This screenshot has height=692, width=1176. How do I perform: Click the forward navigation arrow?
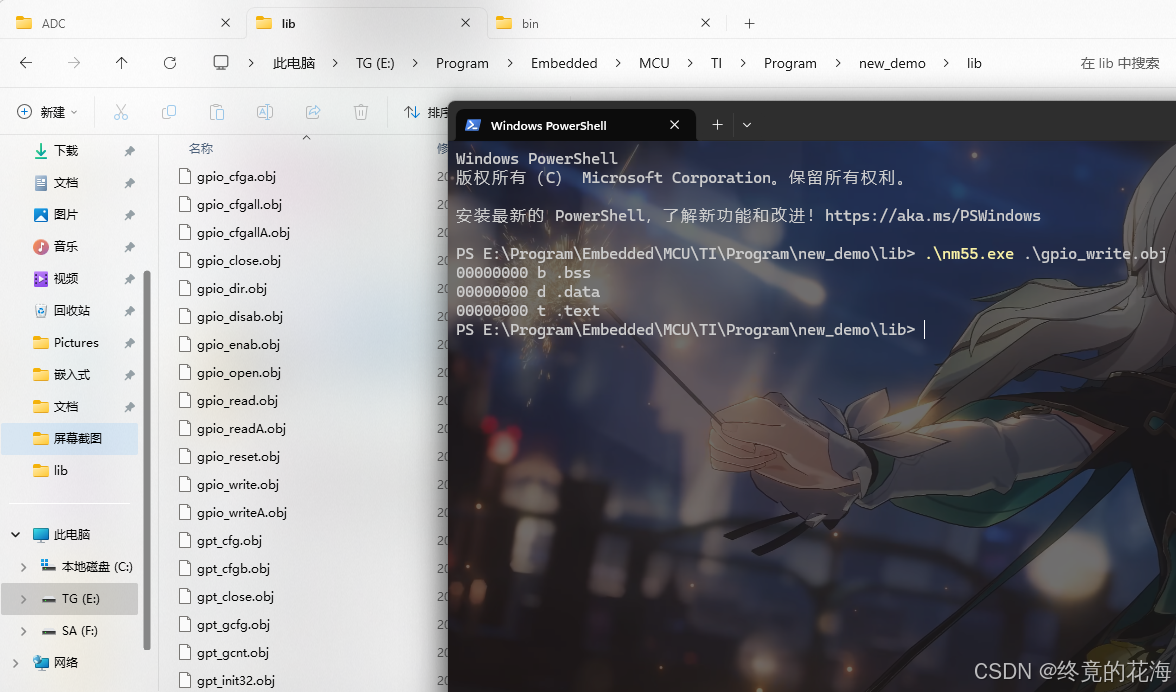tap(74, 63)
